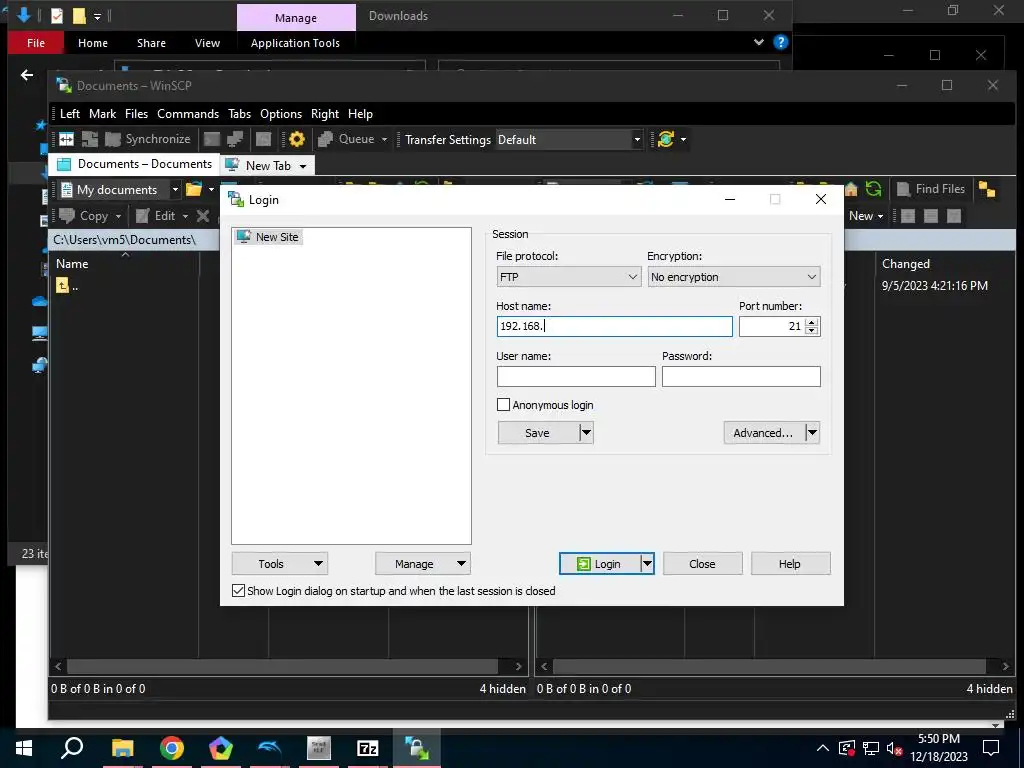Click the back arrow in the Downloads Explorer window
The image size is (1024, 768).
click(x=27, y=75)
